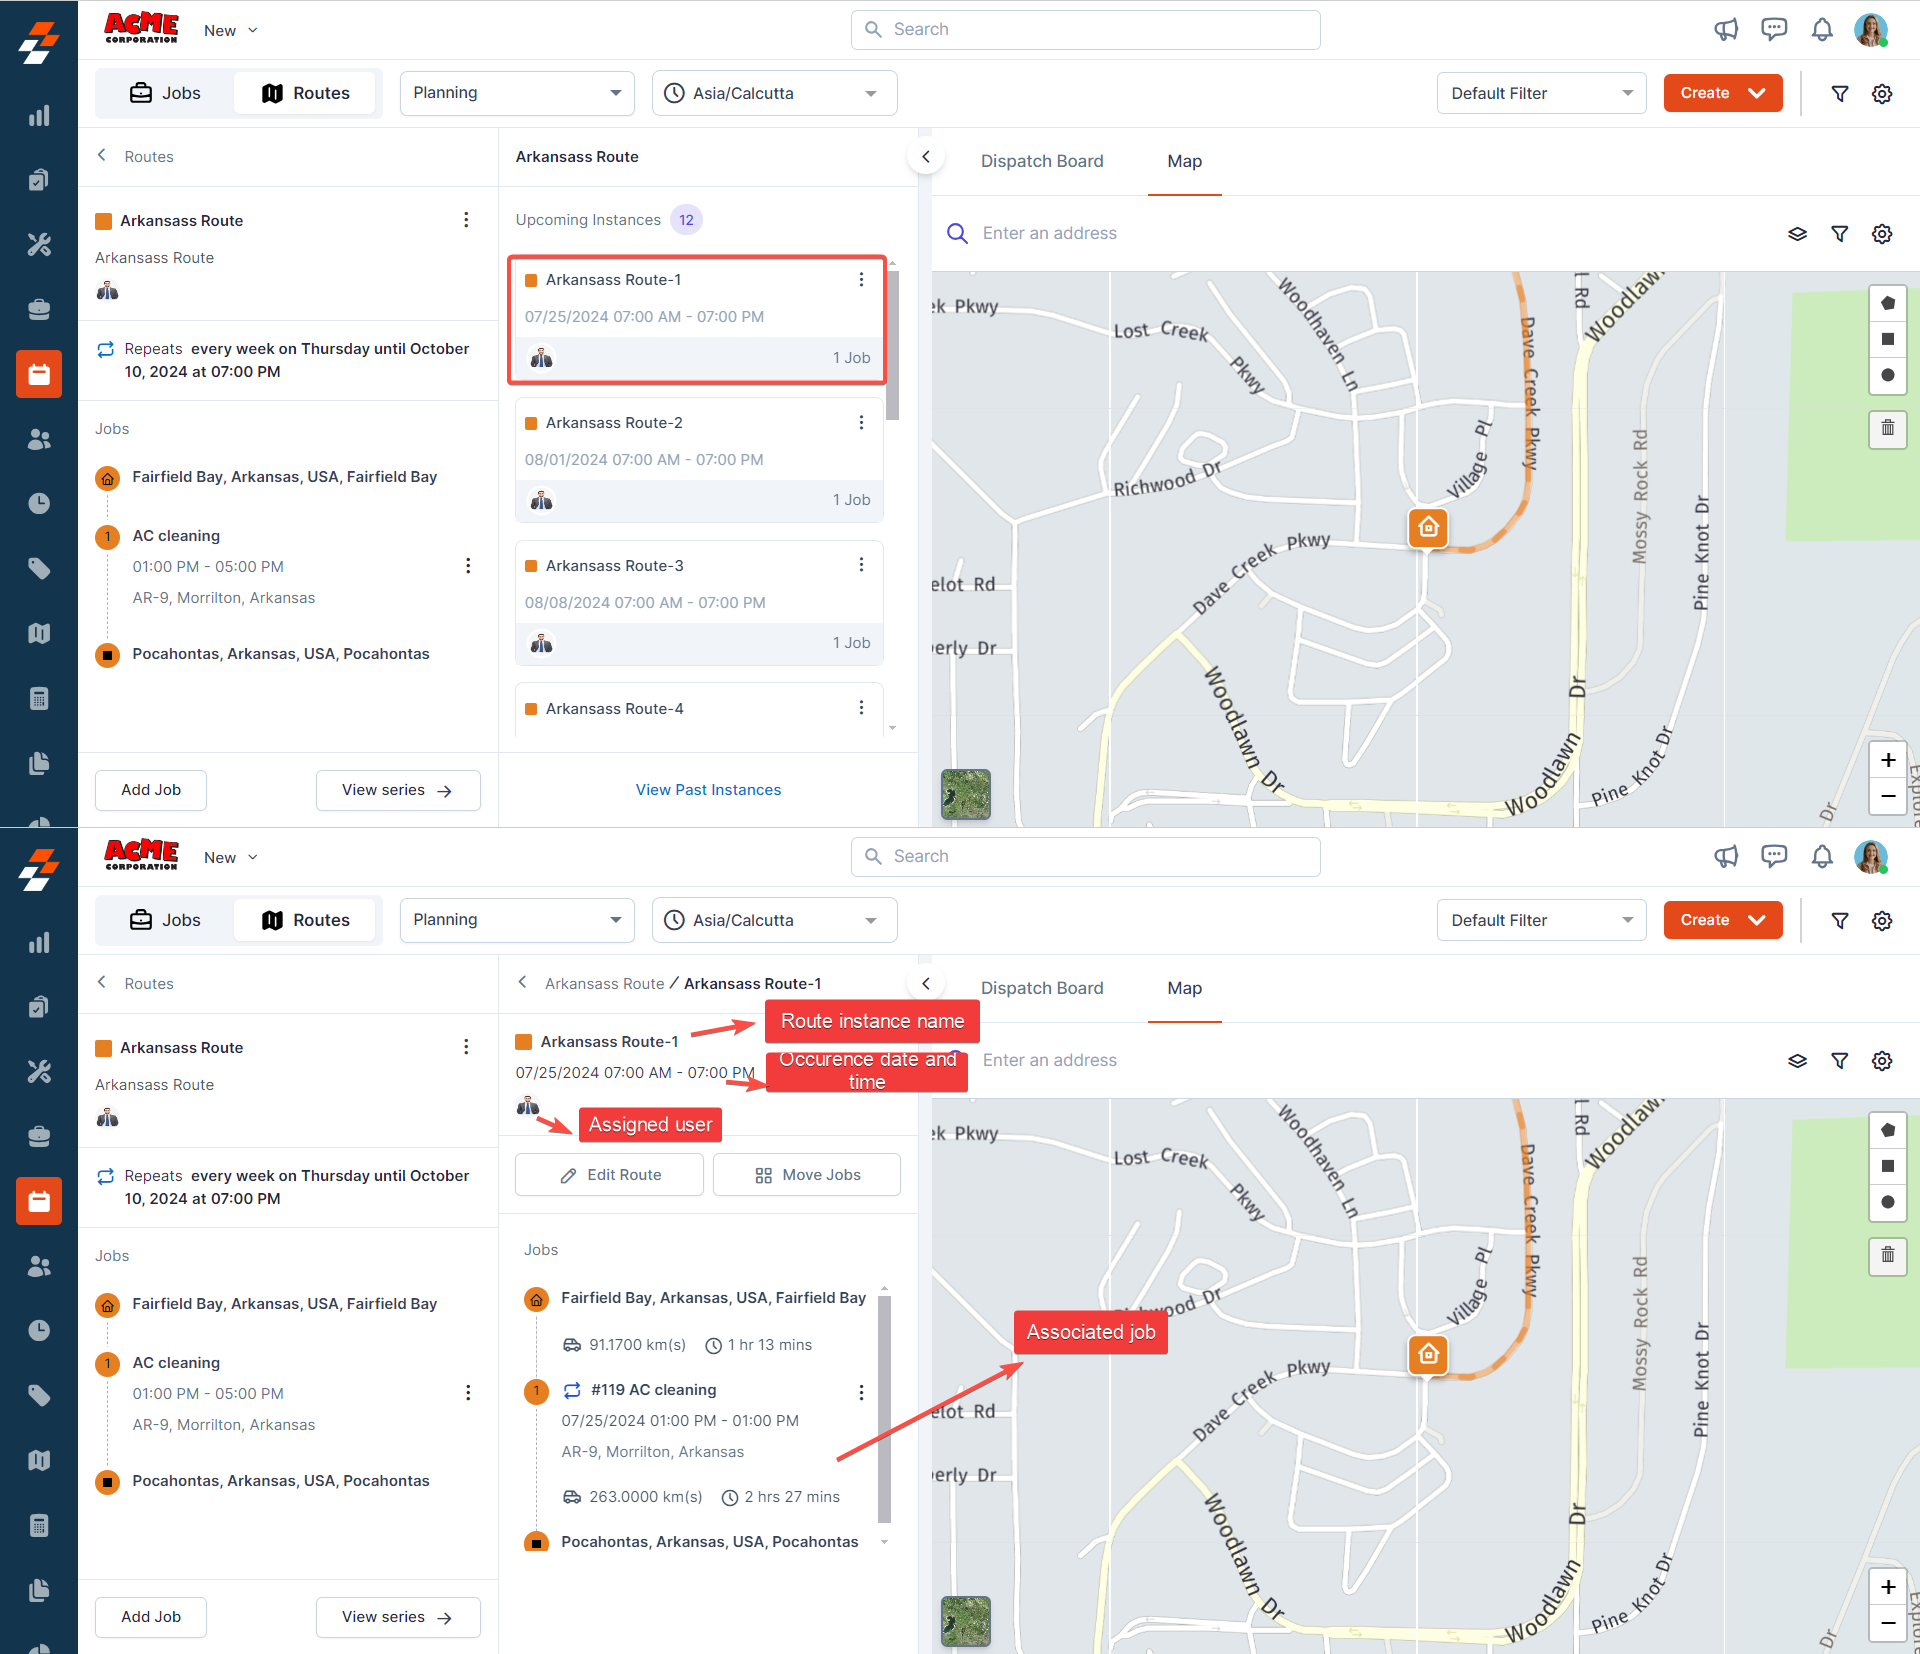Click orange color square of Arkansass Route-3
This screenshot has height=1654, width=1920.
point(532,566)
